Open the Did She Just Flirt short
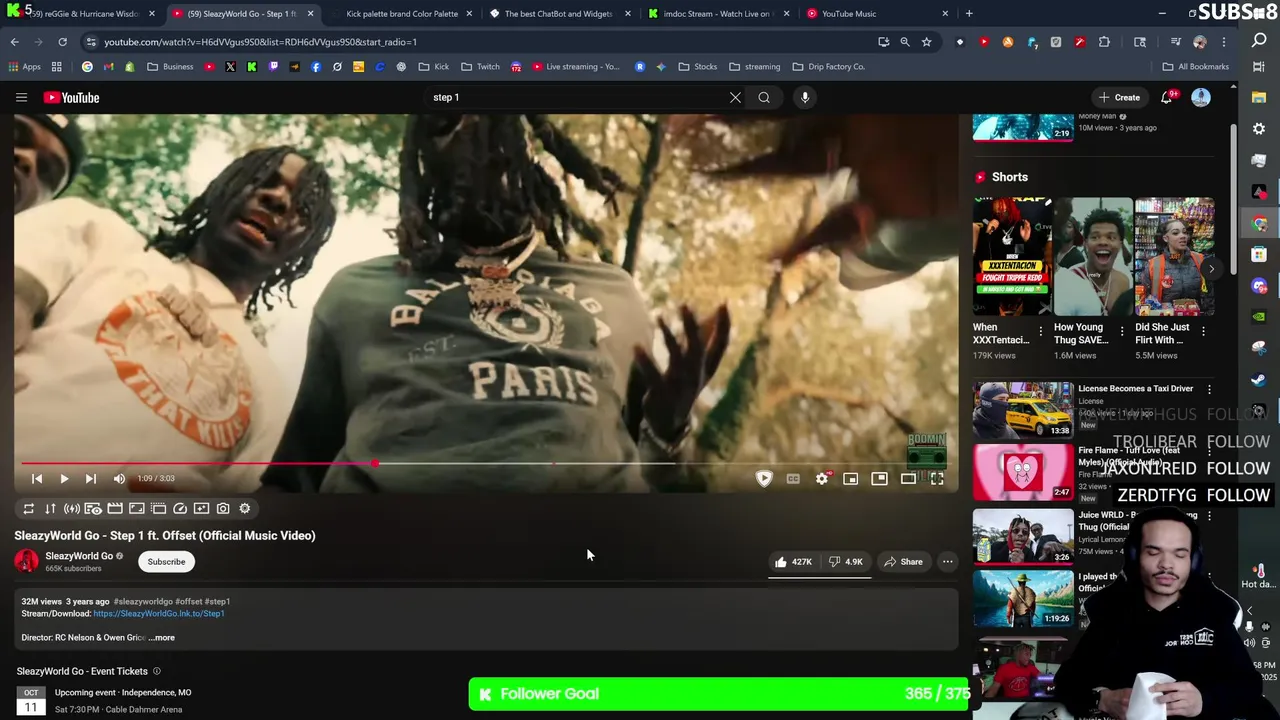Viewport: 1280px width, 720px height. 1174,257
